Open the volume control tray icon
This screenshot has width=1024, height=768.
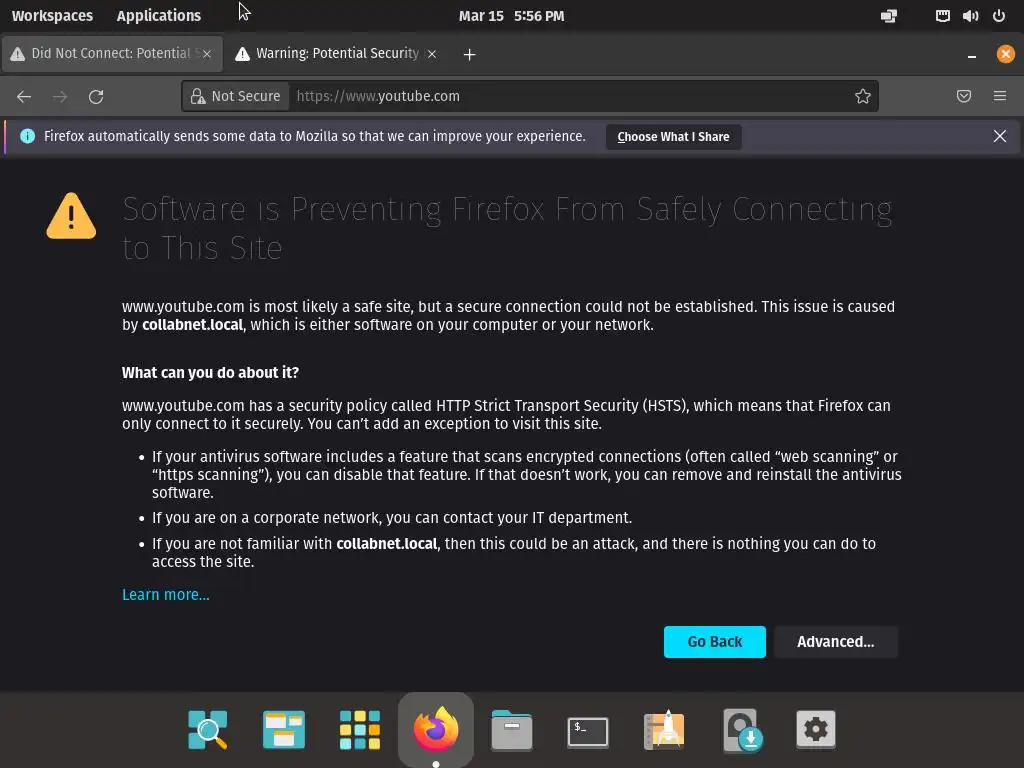pos(970,16)
